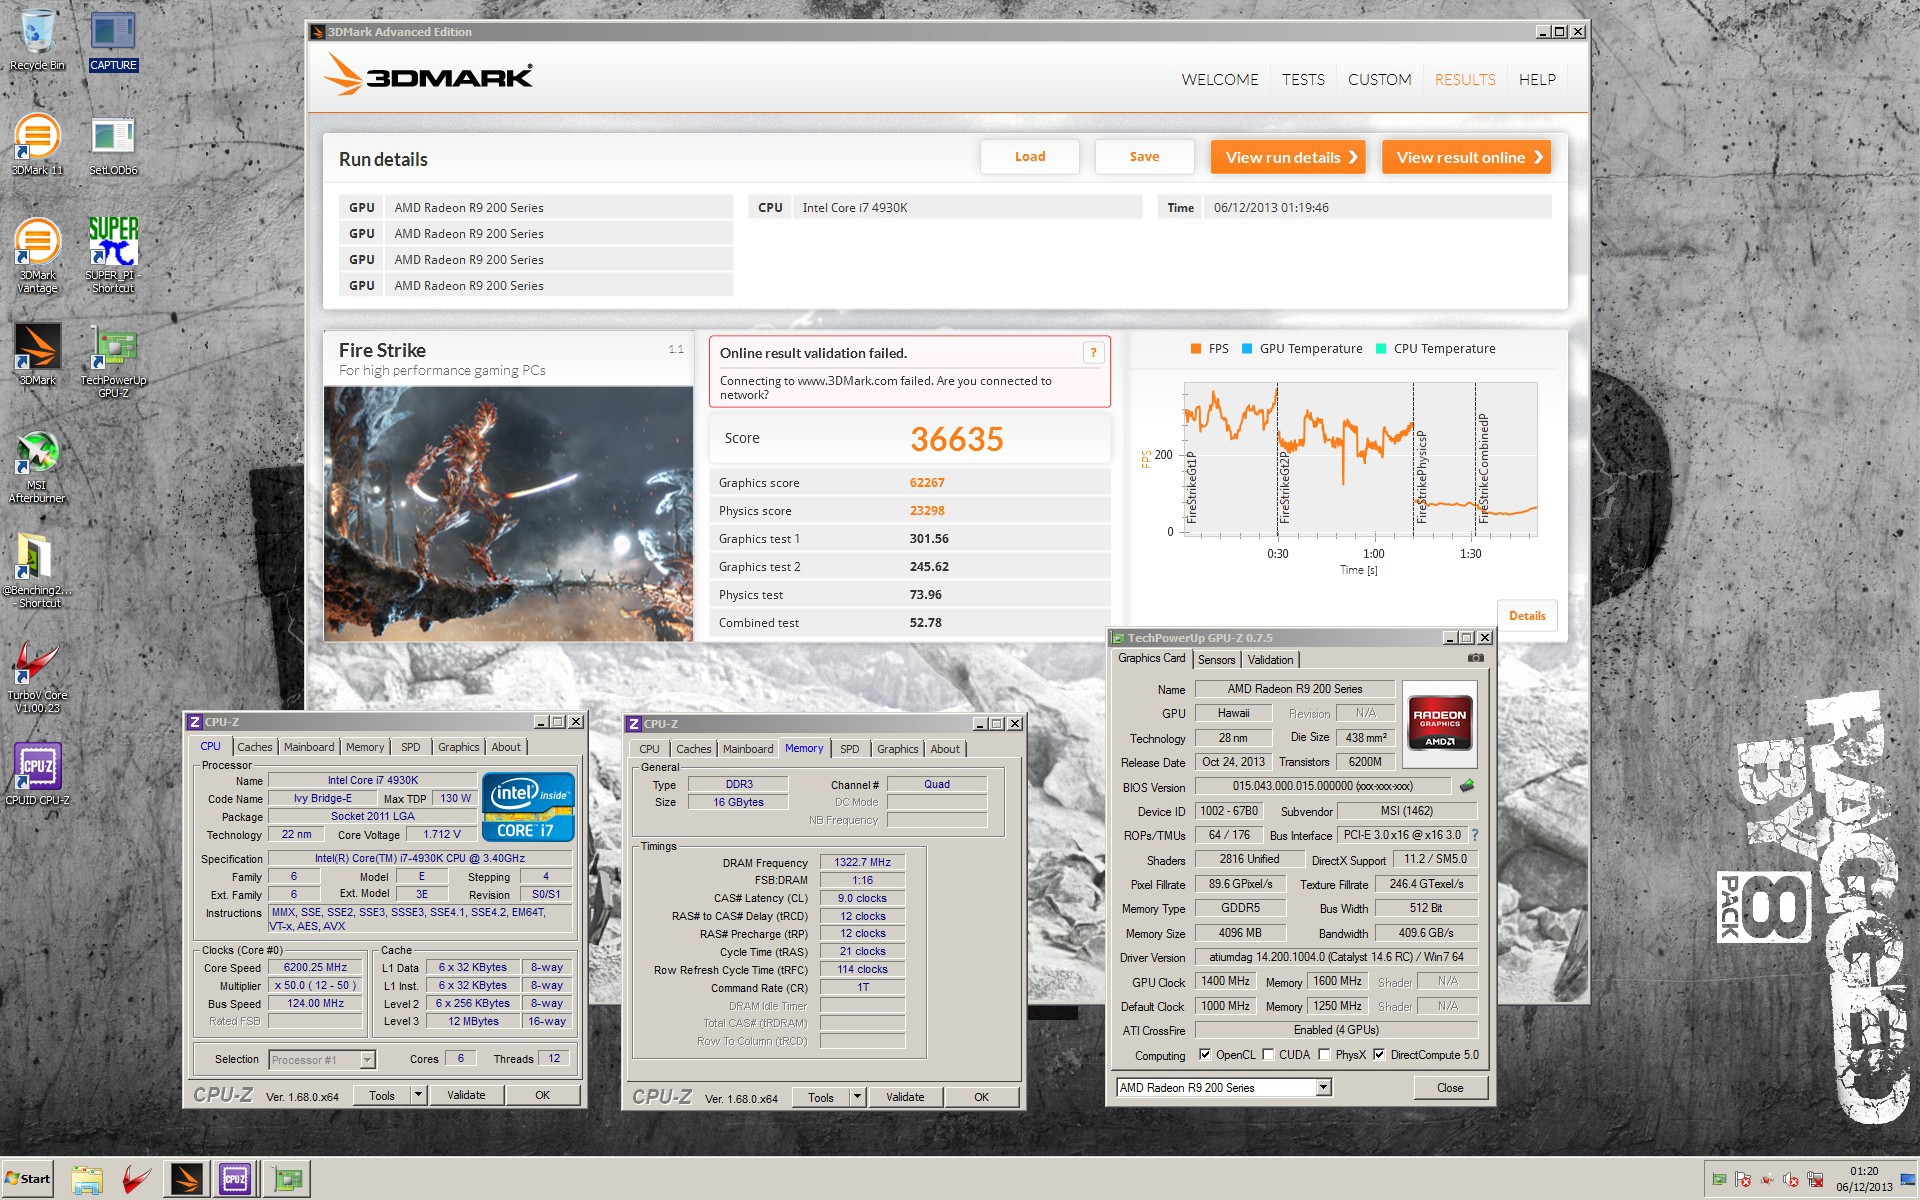Open Caches tab in CPU-Z memory window
Viewport: 1920px width, 1200px height.
[693, 749]
